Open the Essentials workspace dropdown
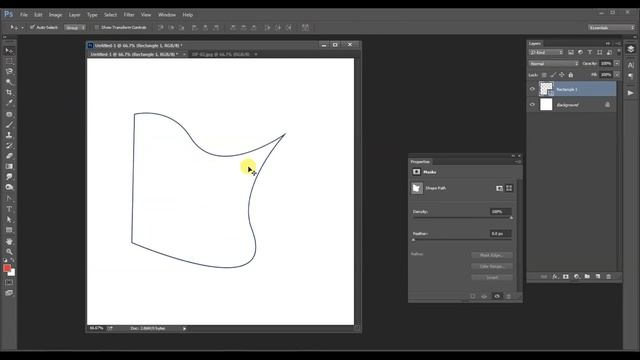 [611, 27]
